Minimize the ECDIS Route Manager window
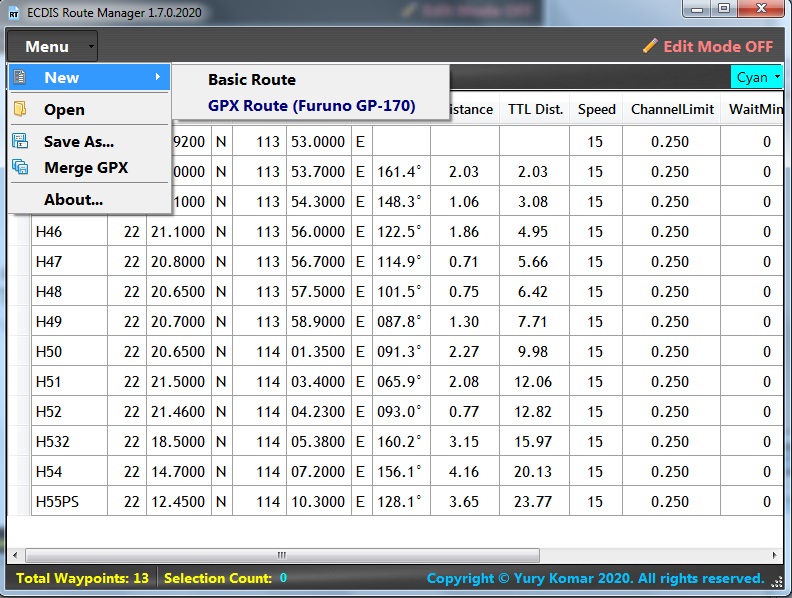 point(697,9)
